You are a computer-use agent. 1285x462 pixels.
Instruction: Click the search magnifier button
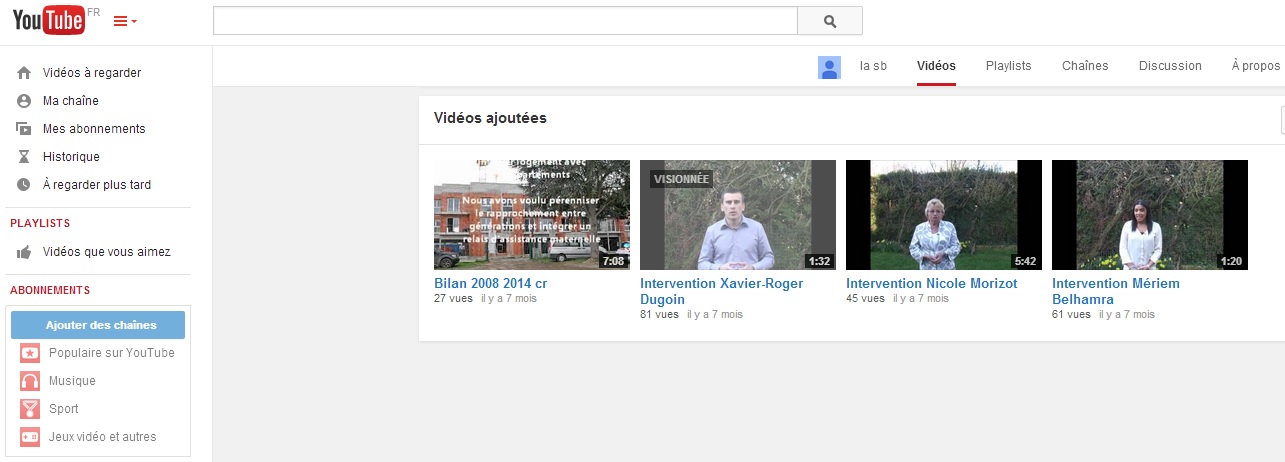point(829,21)
